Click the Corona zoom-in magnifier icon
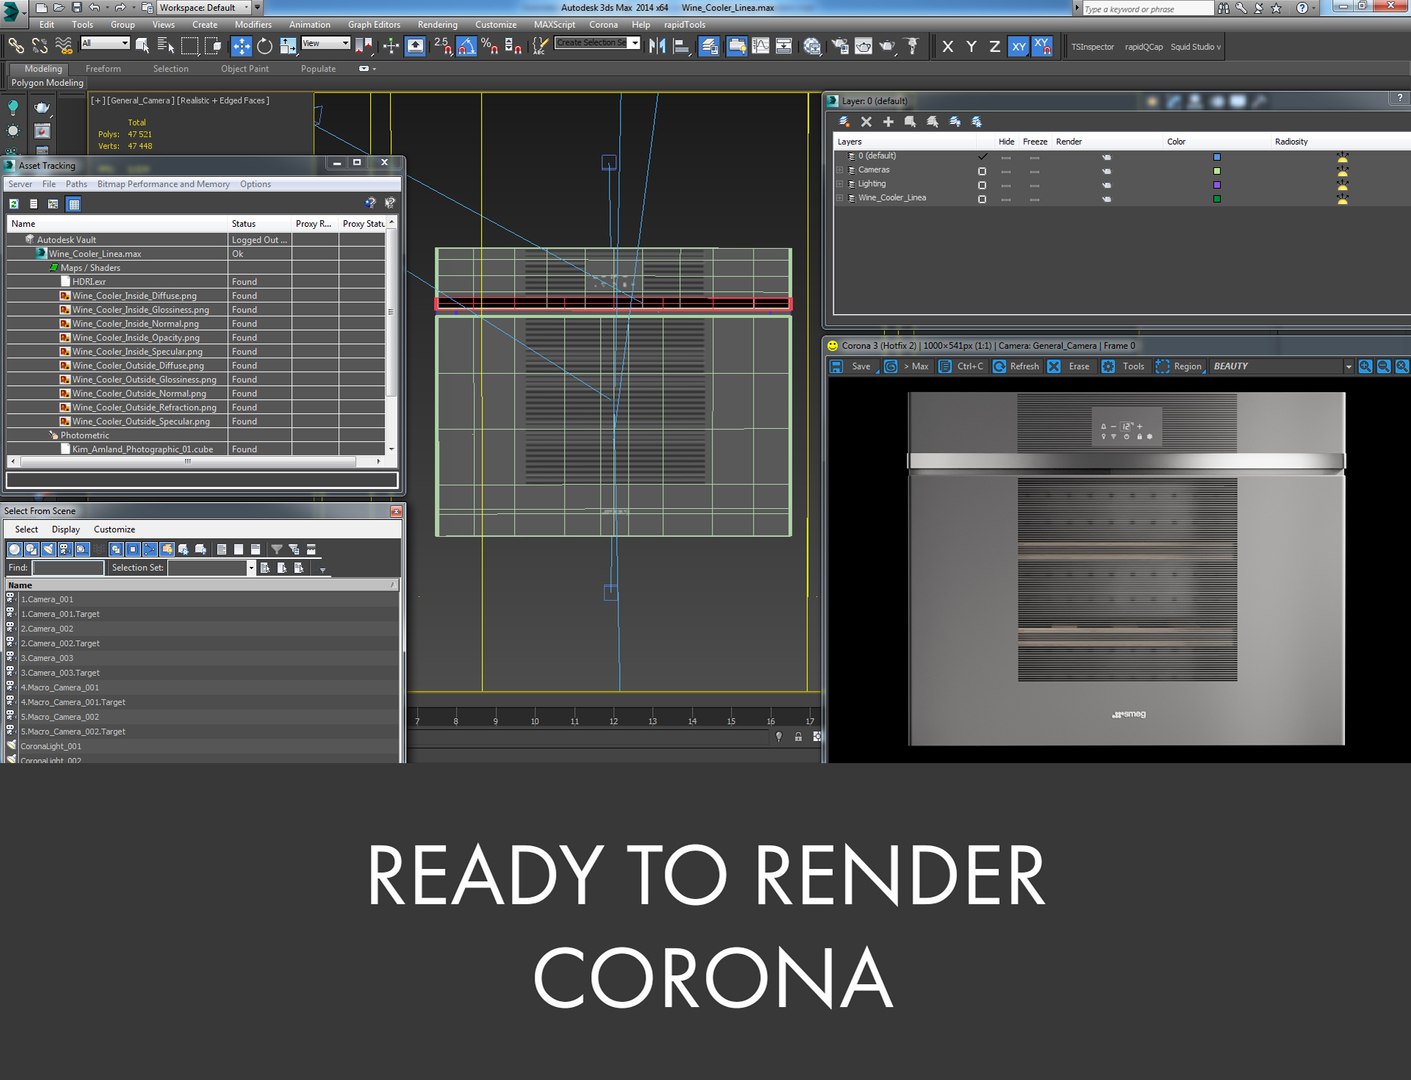Image resolution: width=1411 pixels, height=1080 pixels. tap(1365, 366)
